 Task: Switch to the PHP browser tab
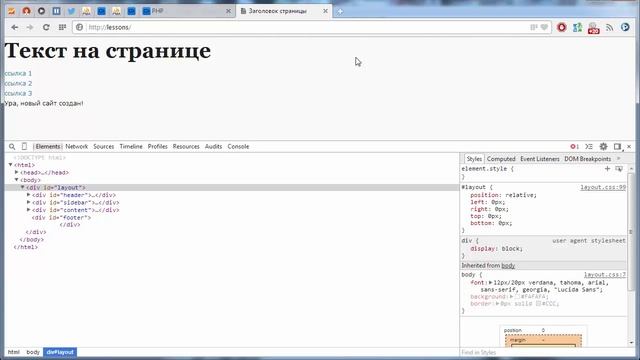pyautogui.click(x=186, y=11)
